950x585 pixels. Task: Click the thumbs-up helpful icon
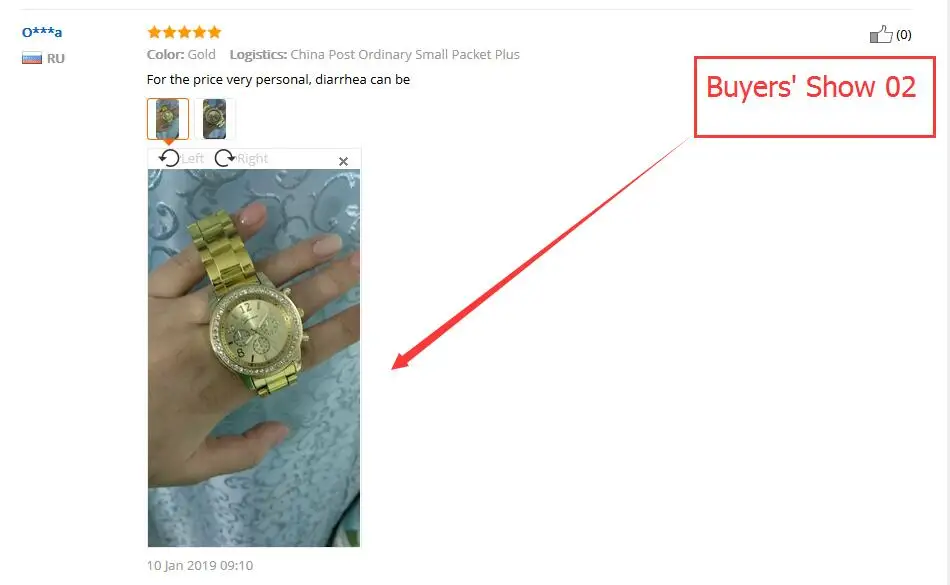click(x=881, y=35)
